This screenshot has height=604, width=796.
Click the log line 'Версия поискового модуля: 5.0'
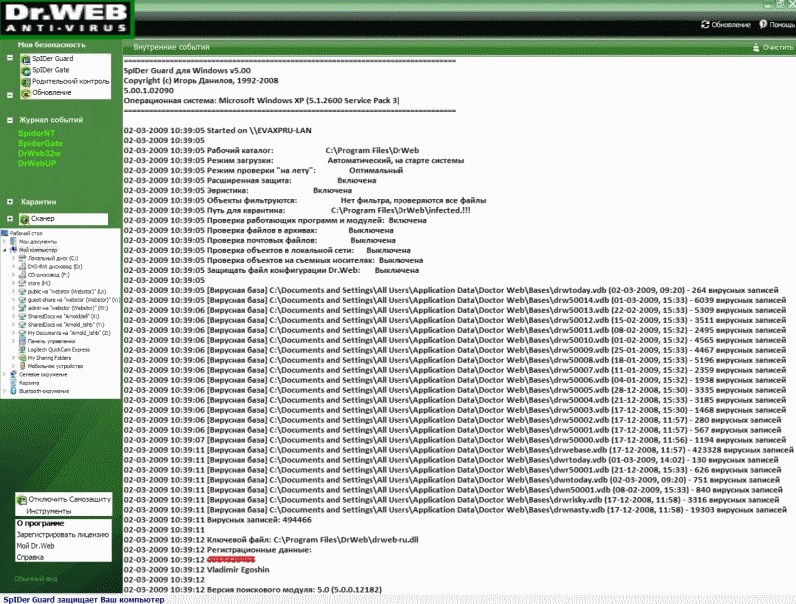pos(253,589)
